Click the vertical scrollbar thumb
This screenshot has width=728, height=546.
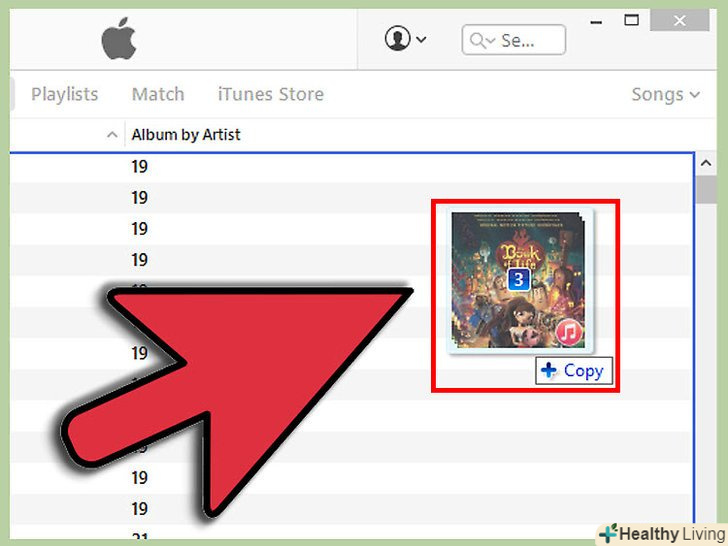(706, 189)
